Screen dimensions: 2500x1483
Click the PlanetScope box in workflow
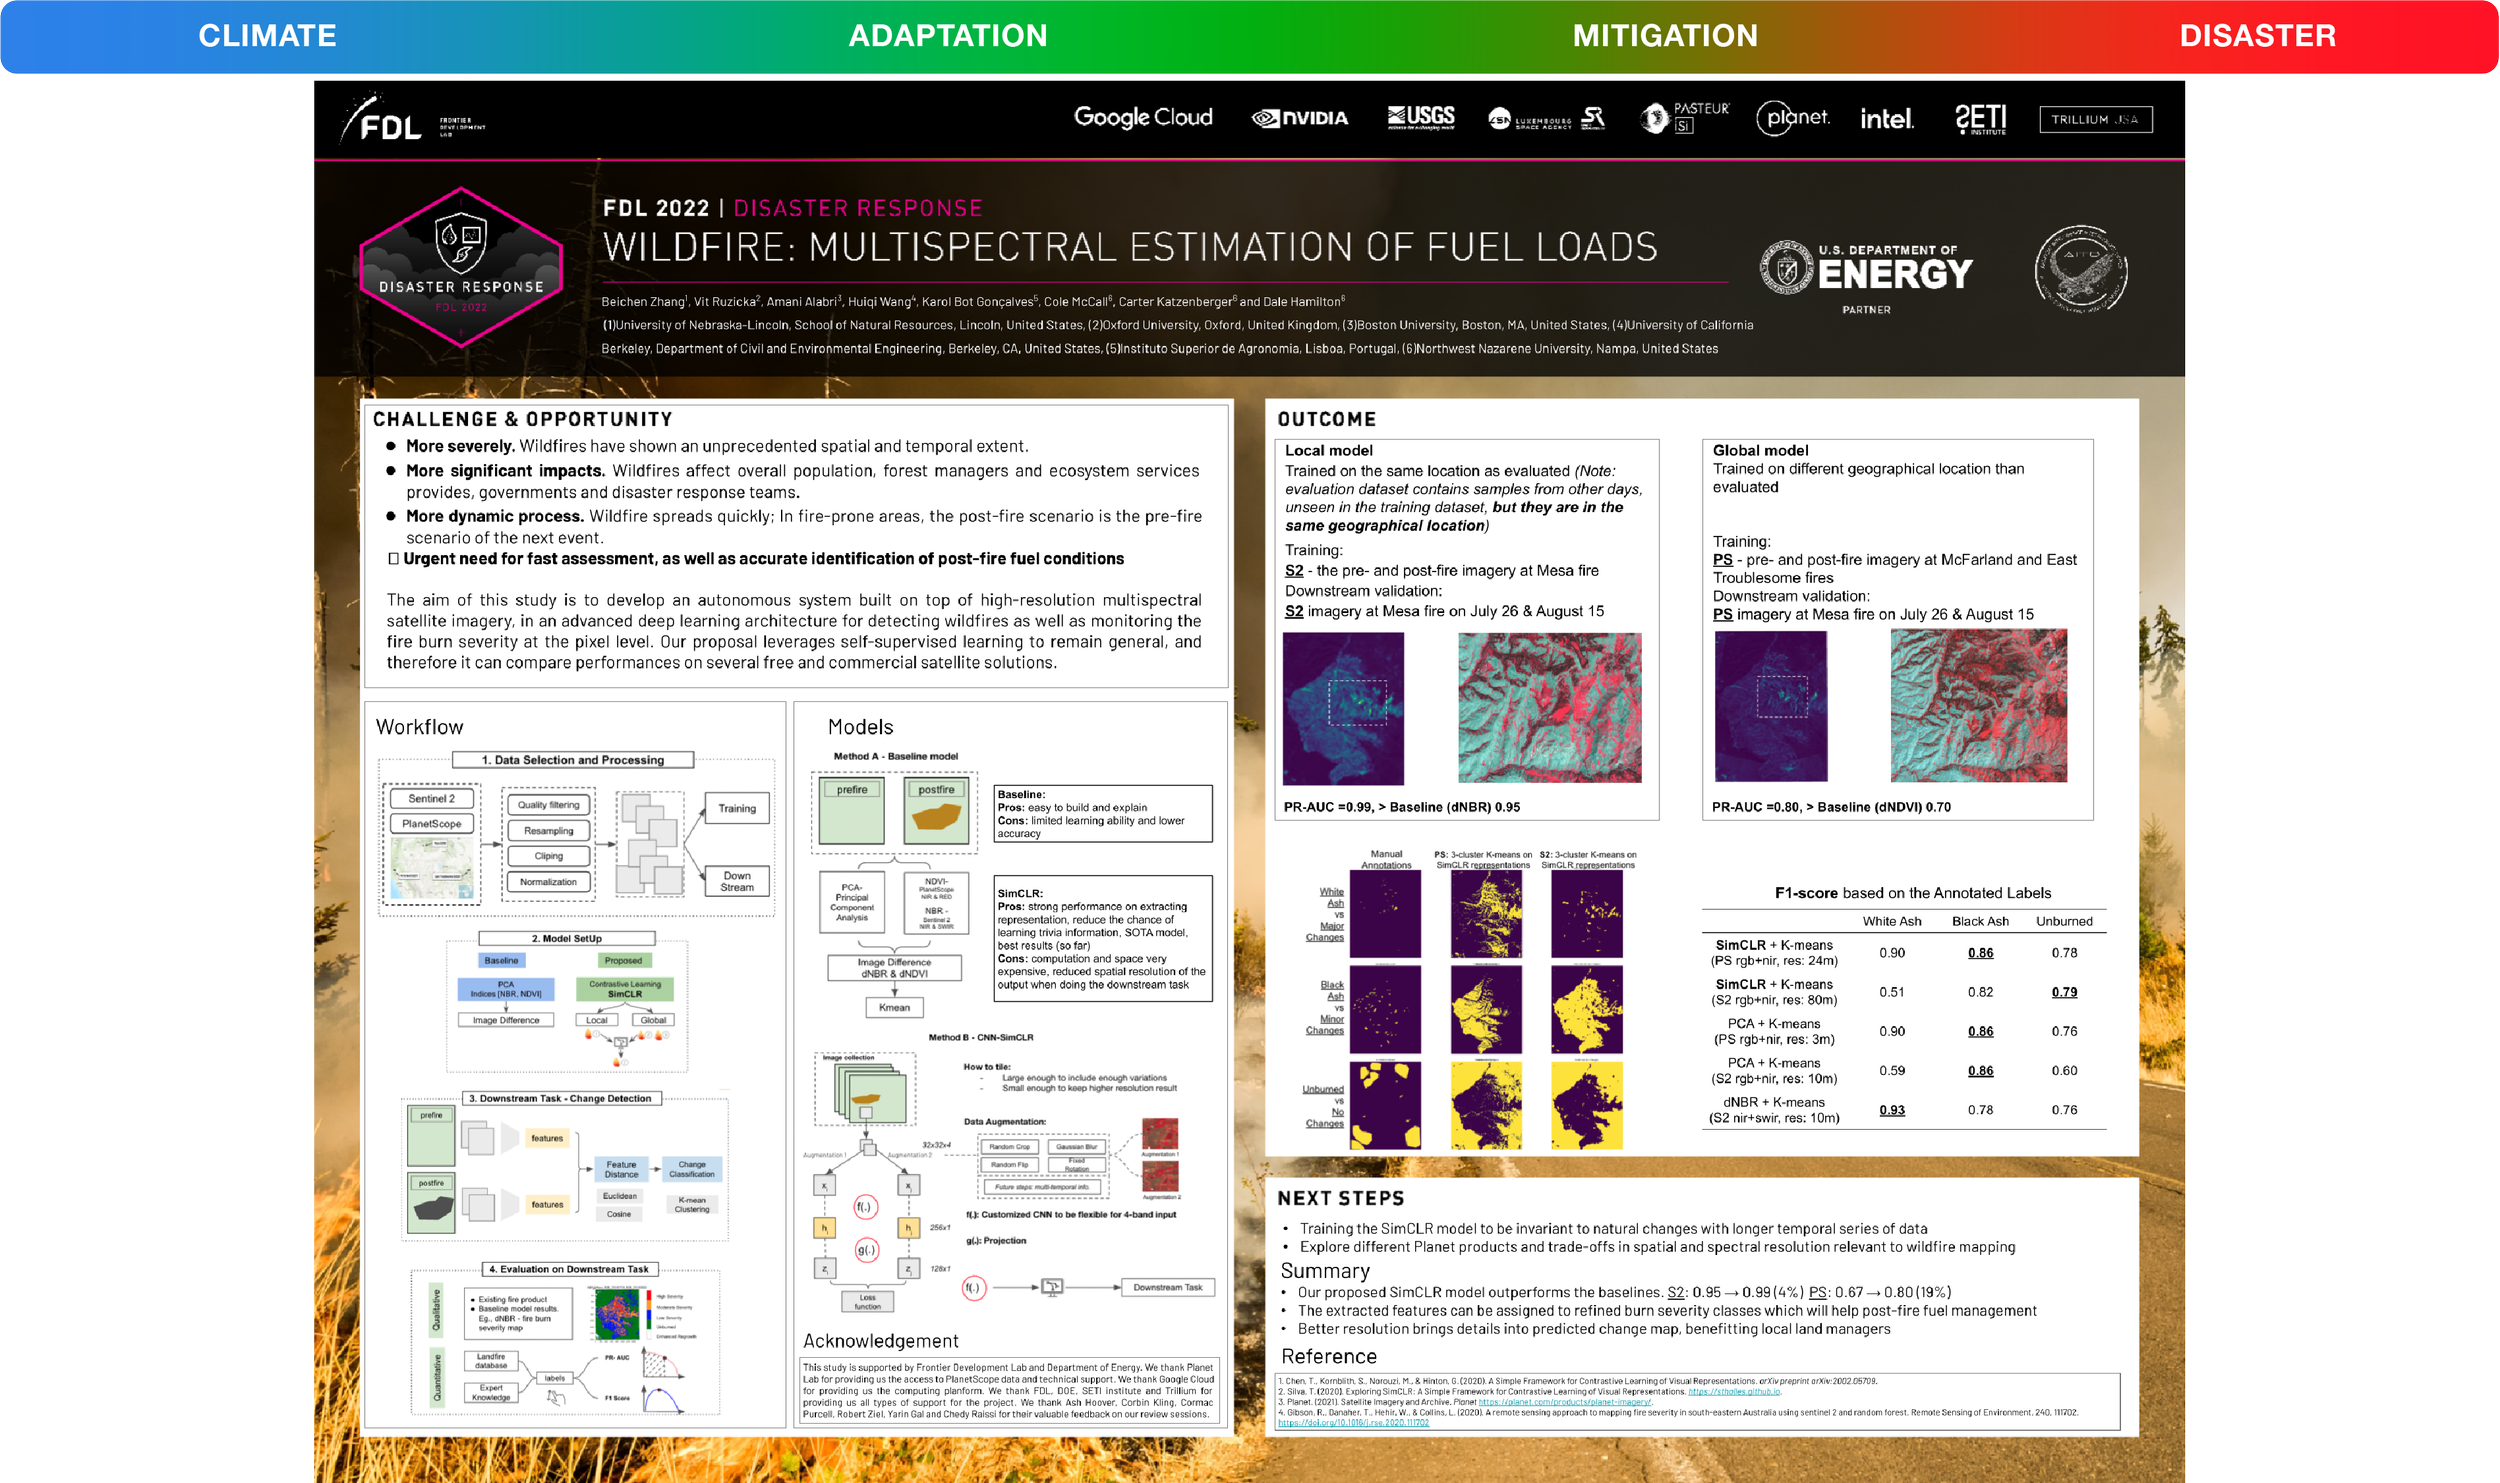point(431,824)
